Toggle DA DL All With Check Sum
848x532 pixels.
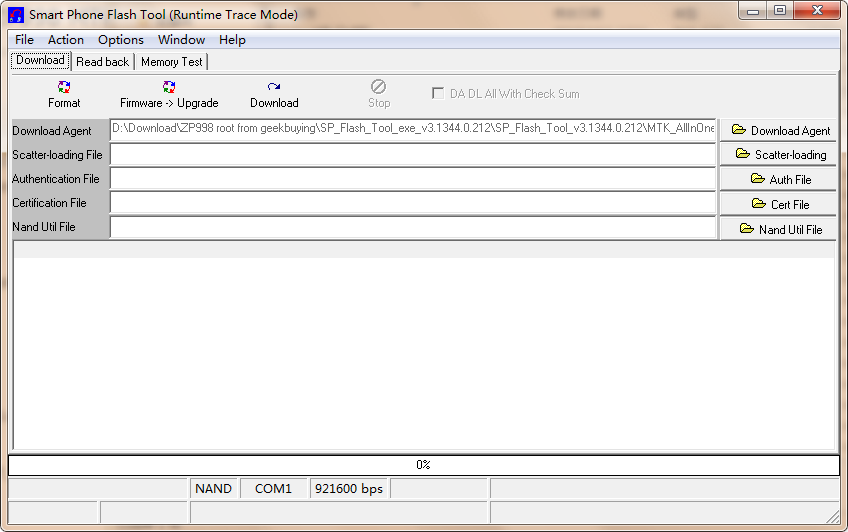438,94
